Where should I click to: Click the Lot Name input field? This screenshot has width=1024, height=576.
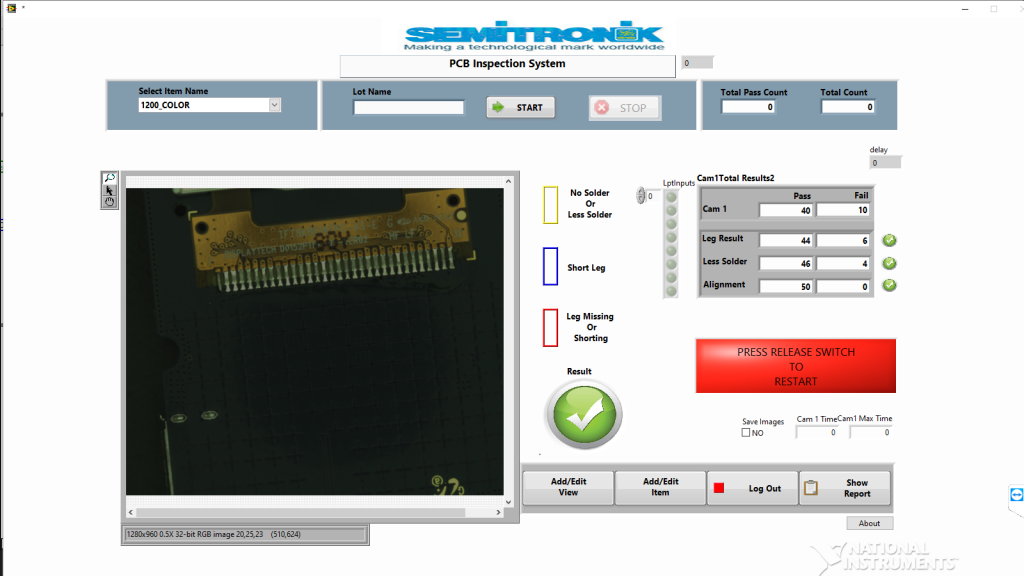click(x=408, y=108)
